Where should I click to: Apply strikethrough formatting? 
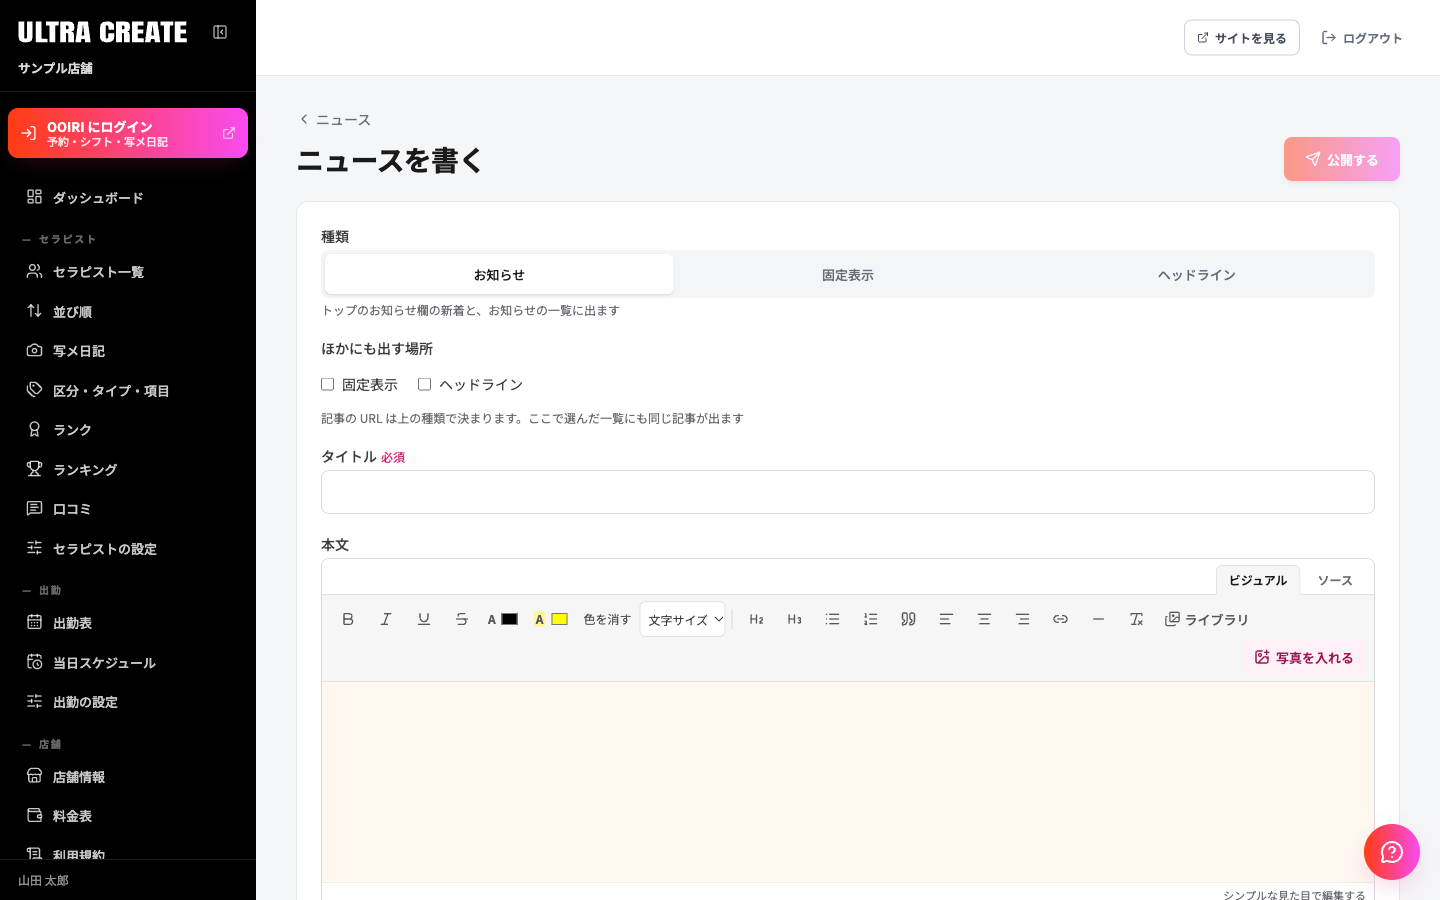[462, 619]
